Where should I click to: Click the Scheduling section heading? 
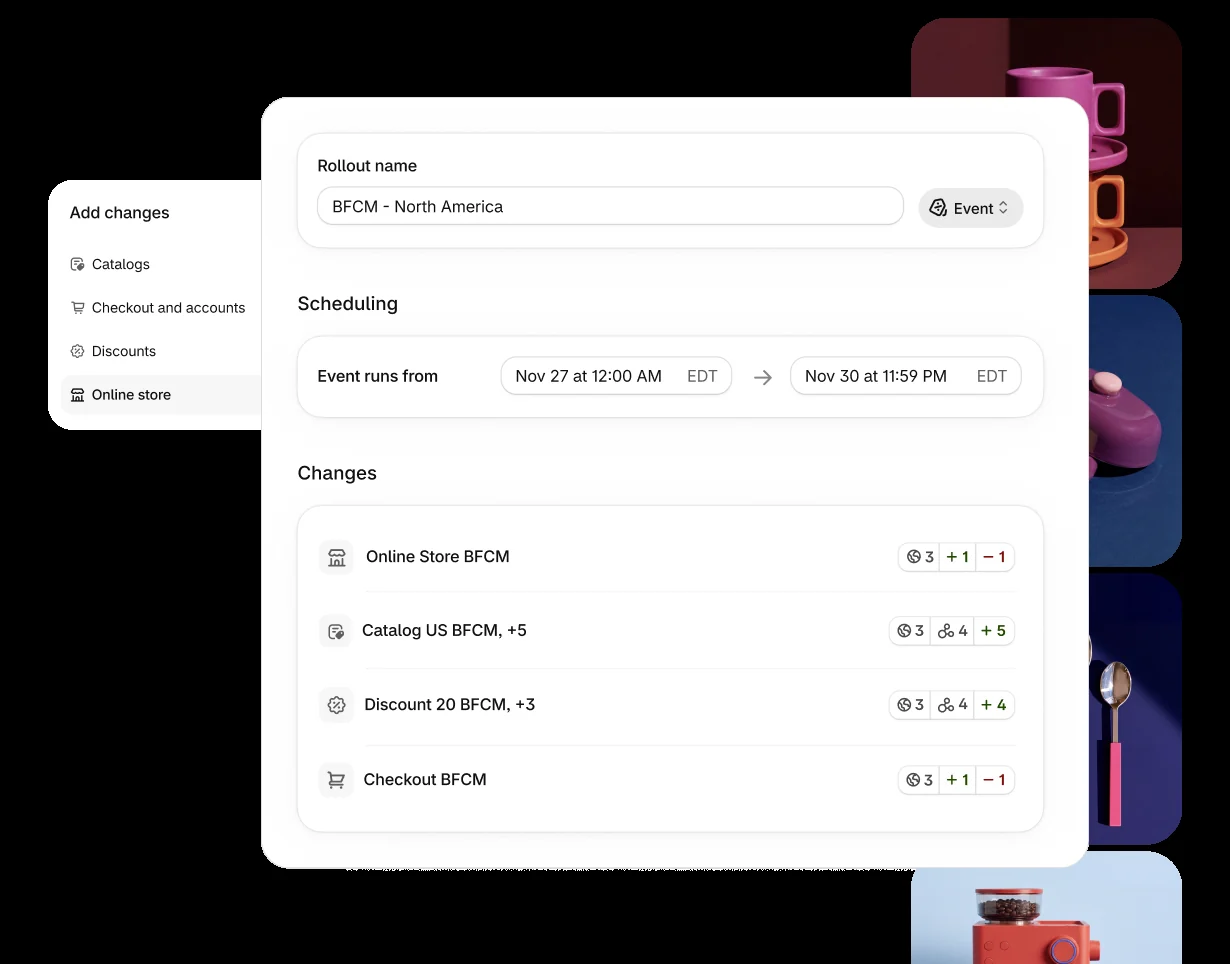(347, 304)
